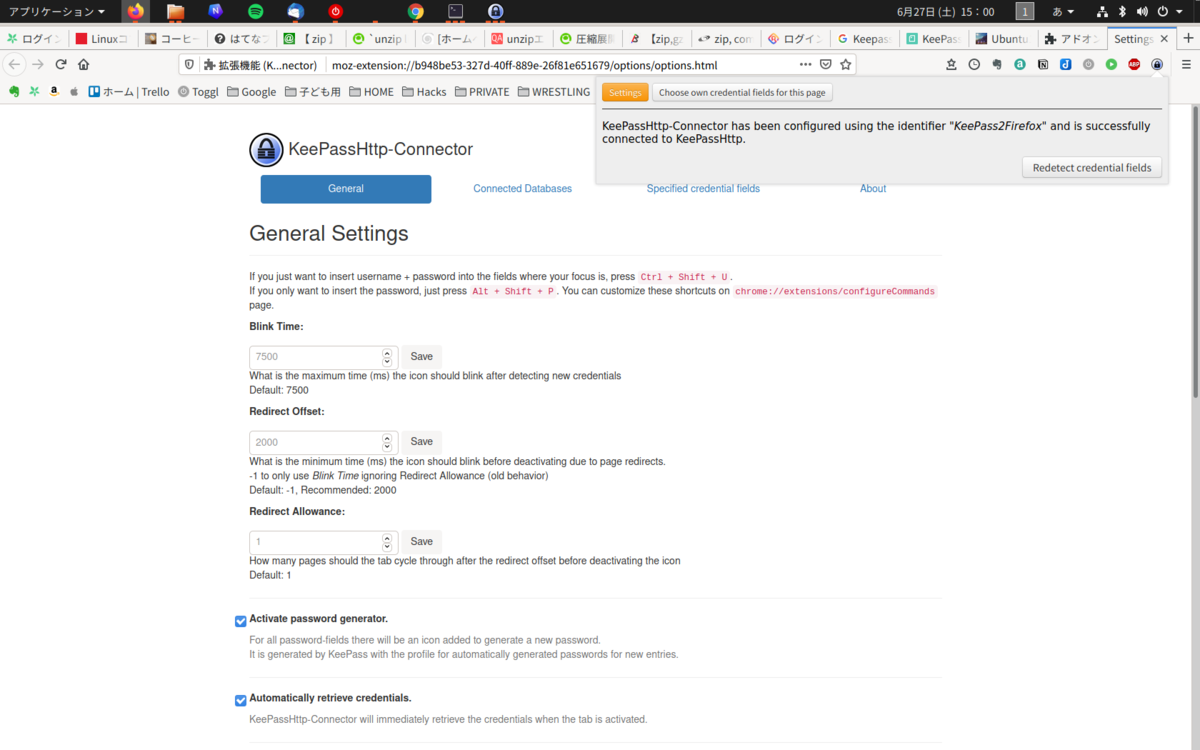
Task: Bookmark this page with the star icon
Action: 846,64
